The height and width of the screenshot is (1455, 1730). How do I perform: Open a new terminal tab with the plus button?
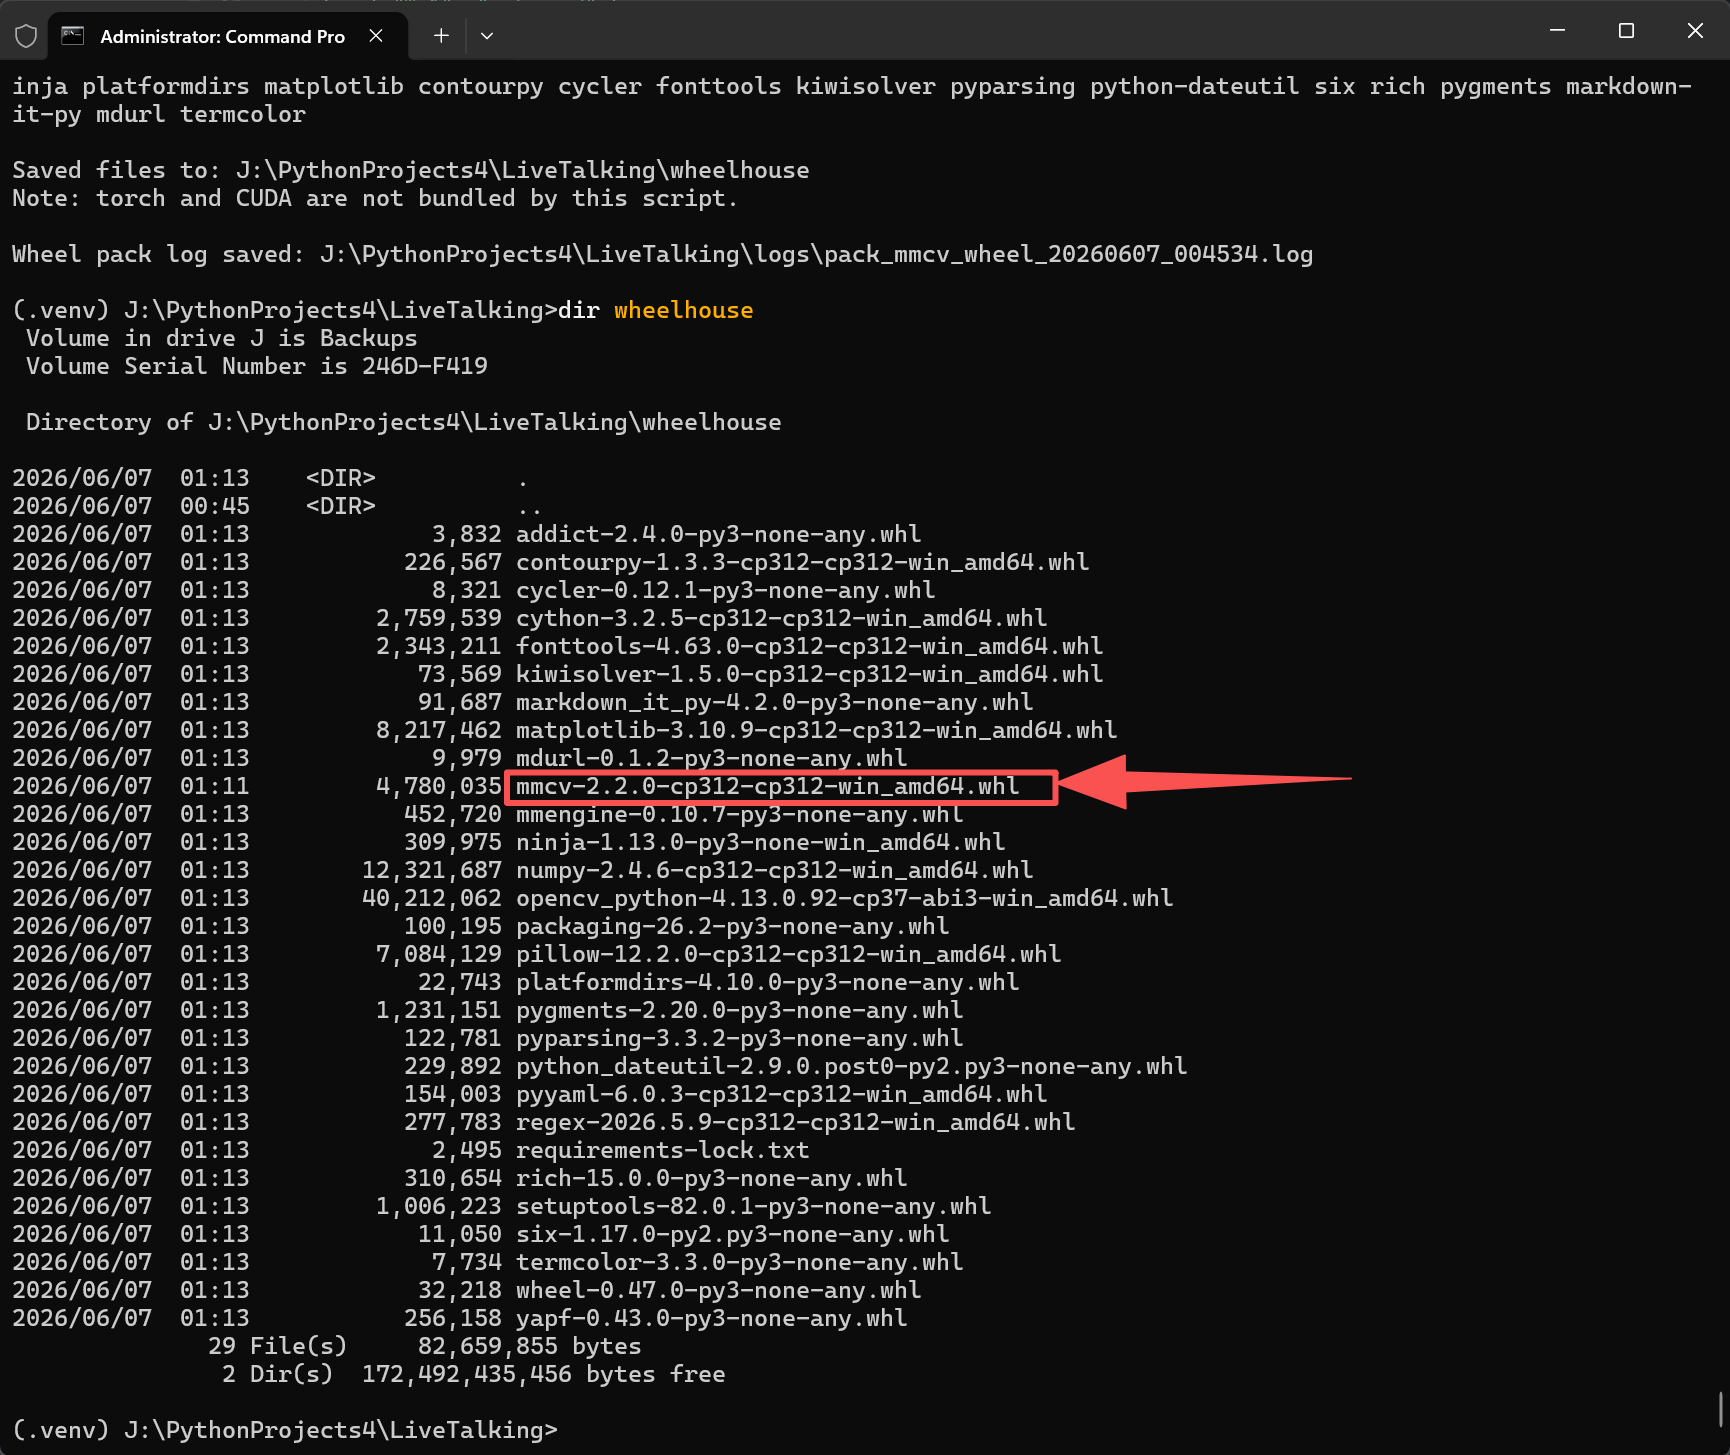pos(441,36)
